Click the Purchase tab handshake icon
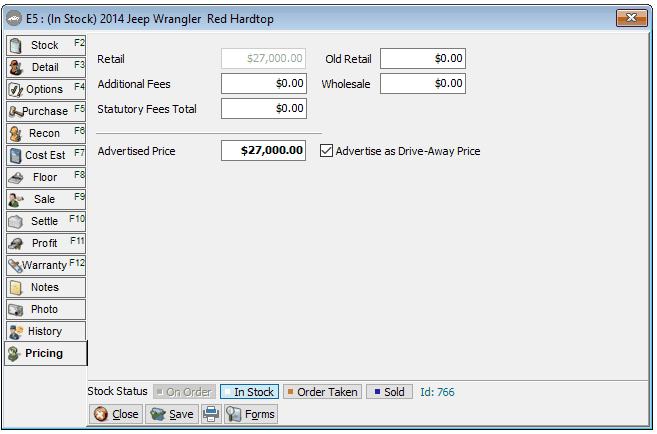The height and width of the screenshot is (434, 657). coord(16,111)
